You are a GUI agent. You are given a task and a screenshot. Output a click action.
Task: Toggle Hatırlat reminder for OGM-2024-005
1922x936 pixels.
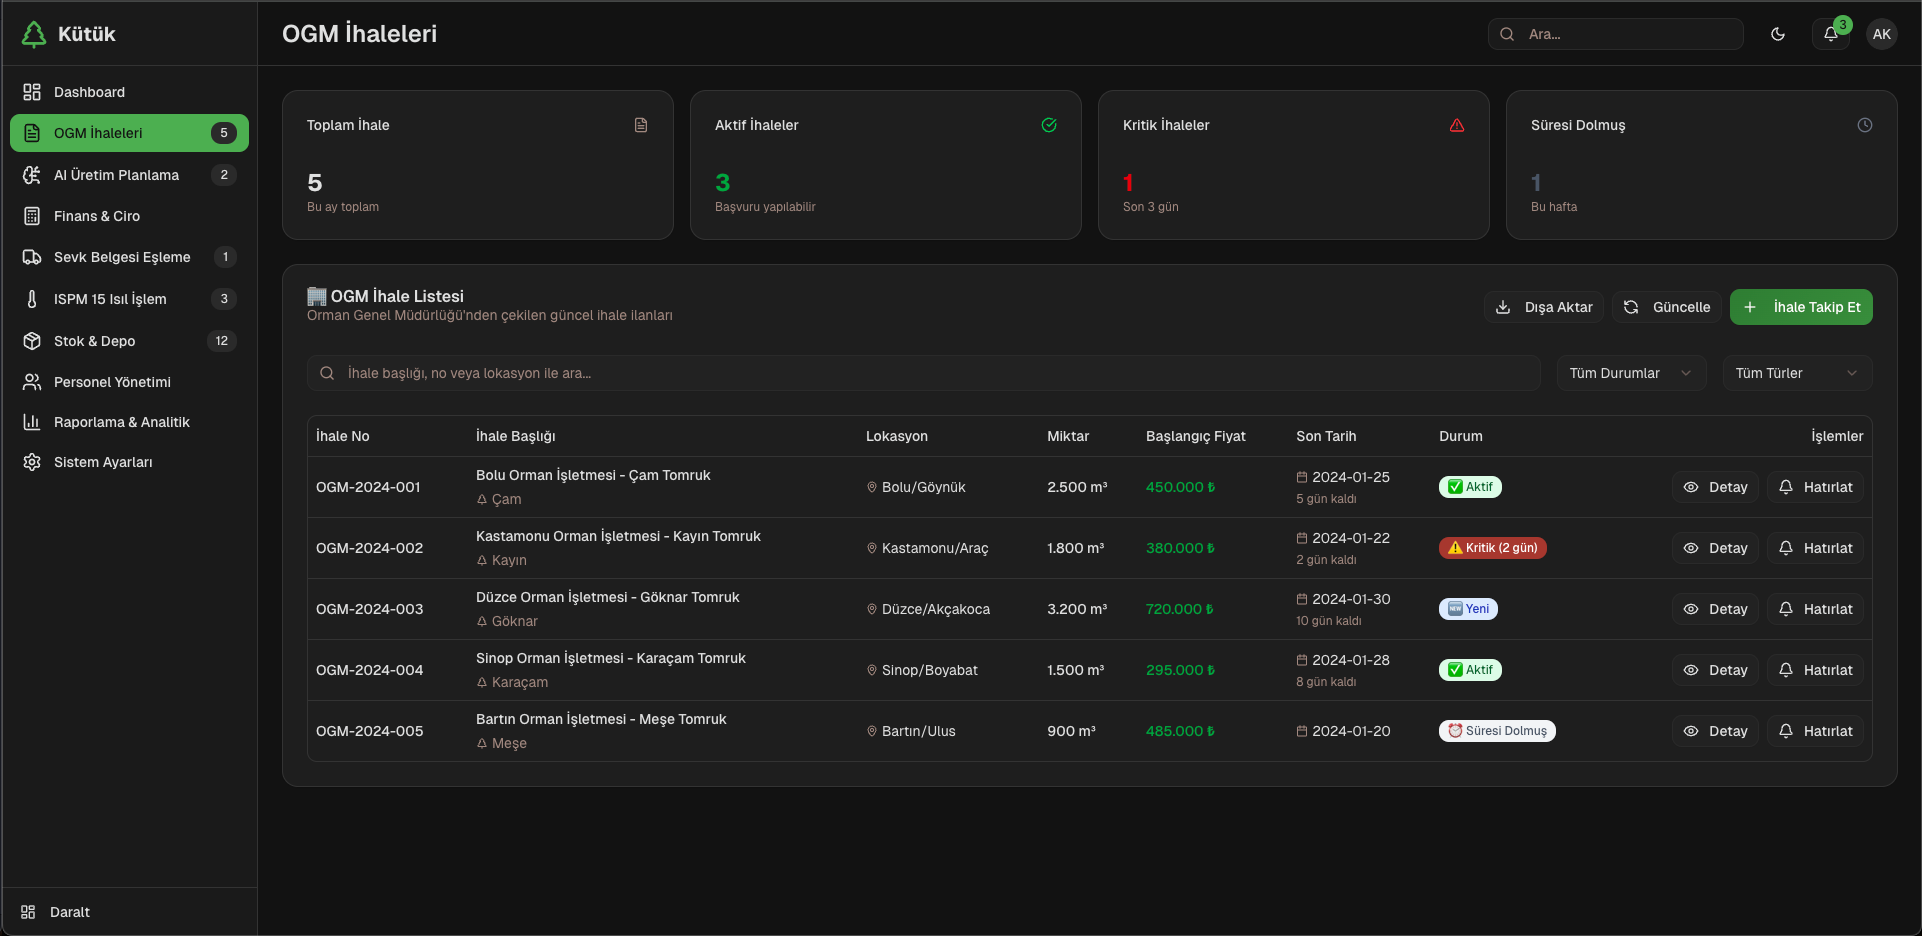(1816, 731)
